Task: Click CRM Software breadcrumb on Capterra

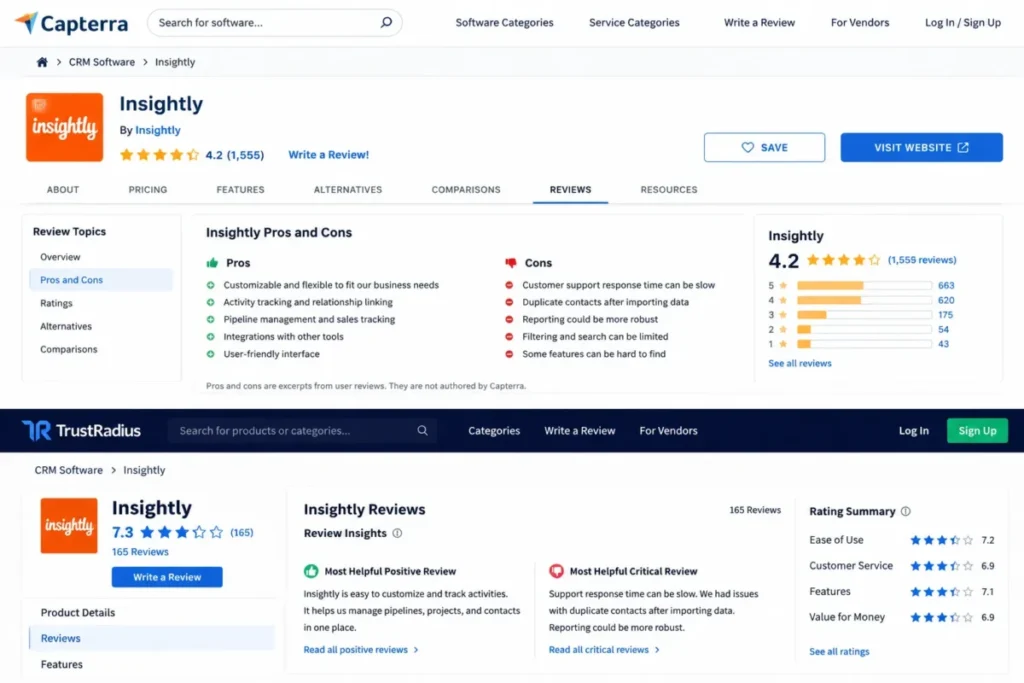Action: click(x=102, y=62)
